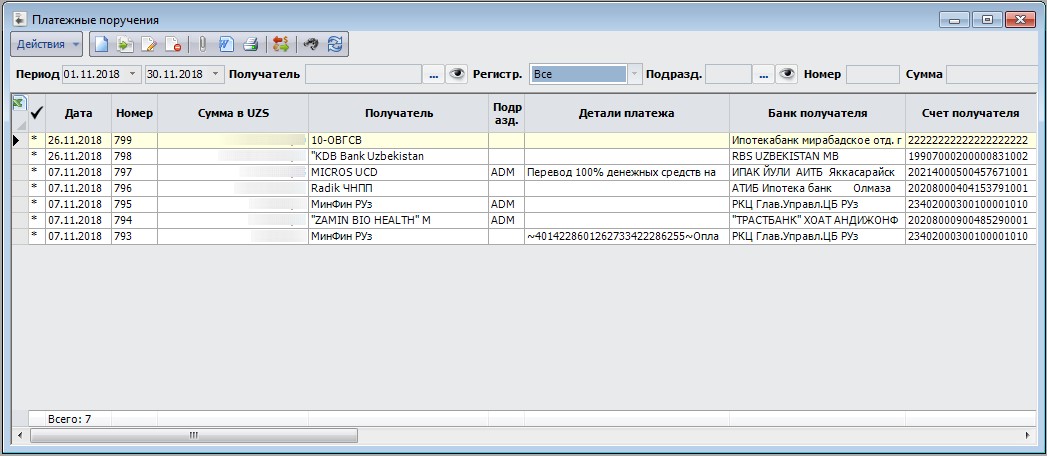Click the binoculars search icon
The height and width of the screenshot is (456, 1047).
coord(310,45)
